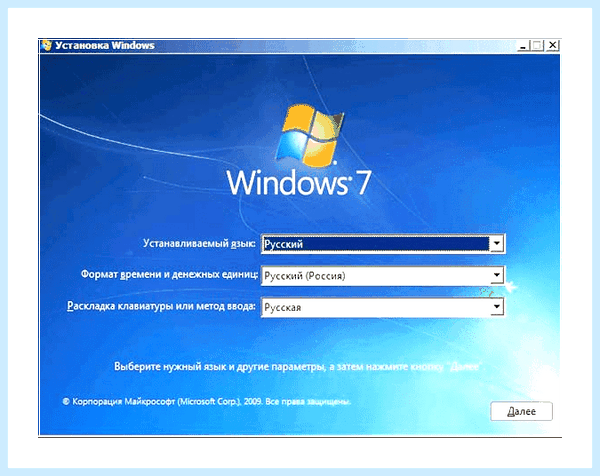Click the Windows setup icon in title bar
Viewport: 600px width, 476px height.
coord(47,45)
